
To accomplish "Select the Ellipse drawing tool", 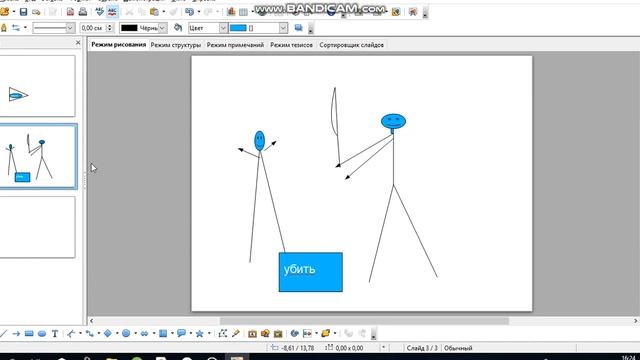I will point(42,334).
